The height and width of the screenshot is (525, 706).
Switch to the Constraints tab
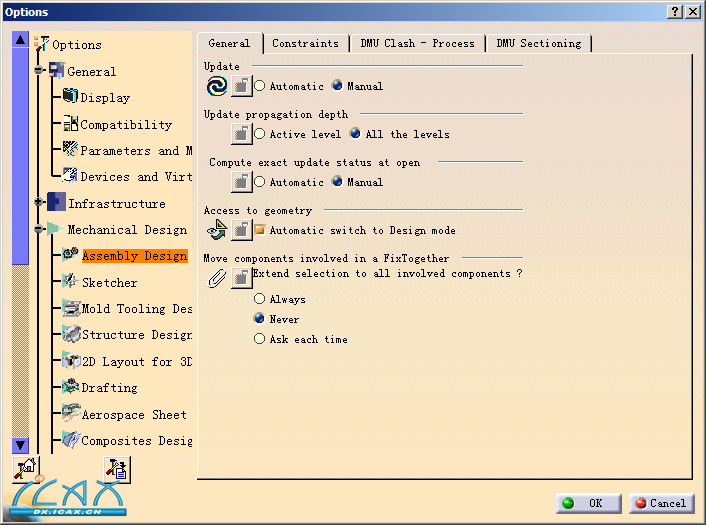coord(305,43)
